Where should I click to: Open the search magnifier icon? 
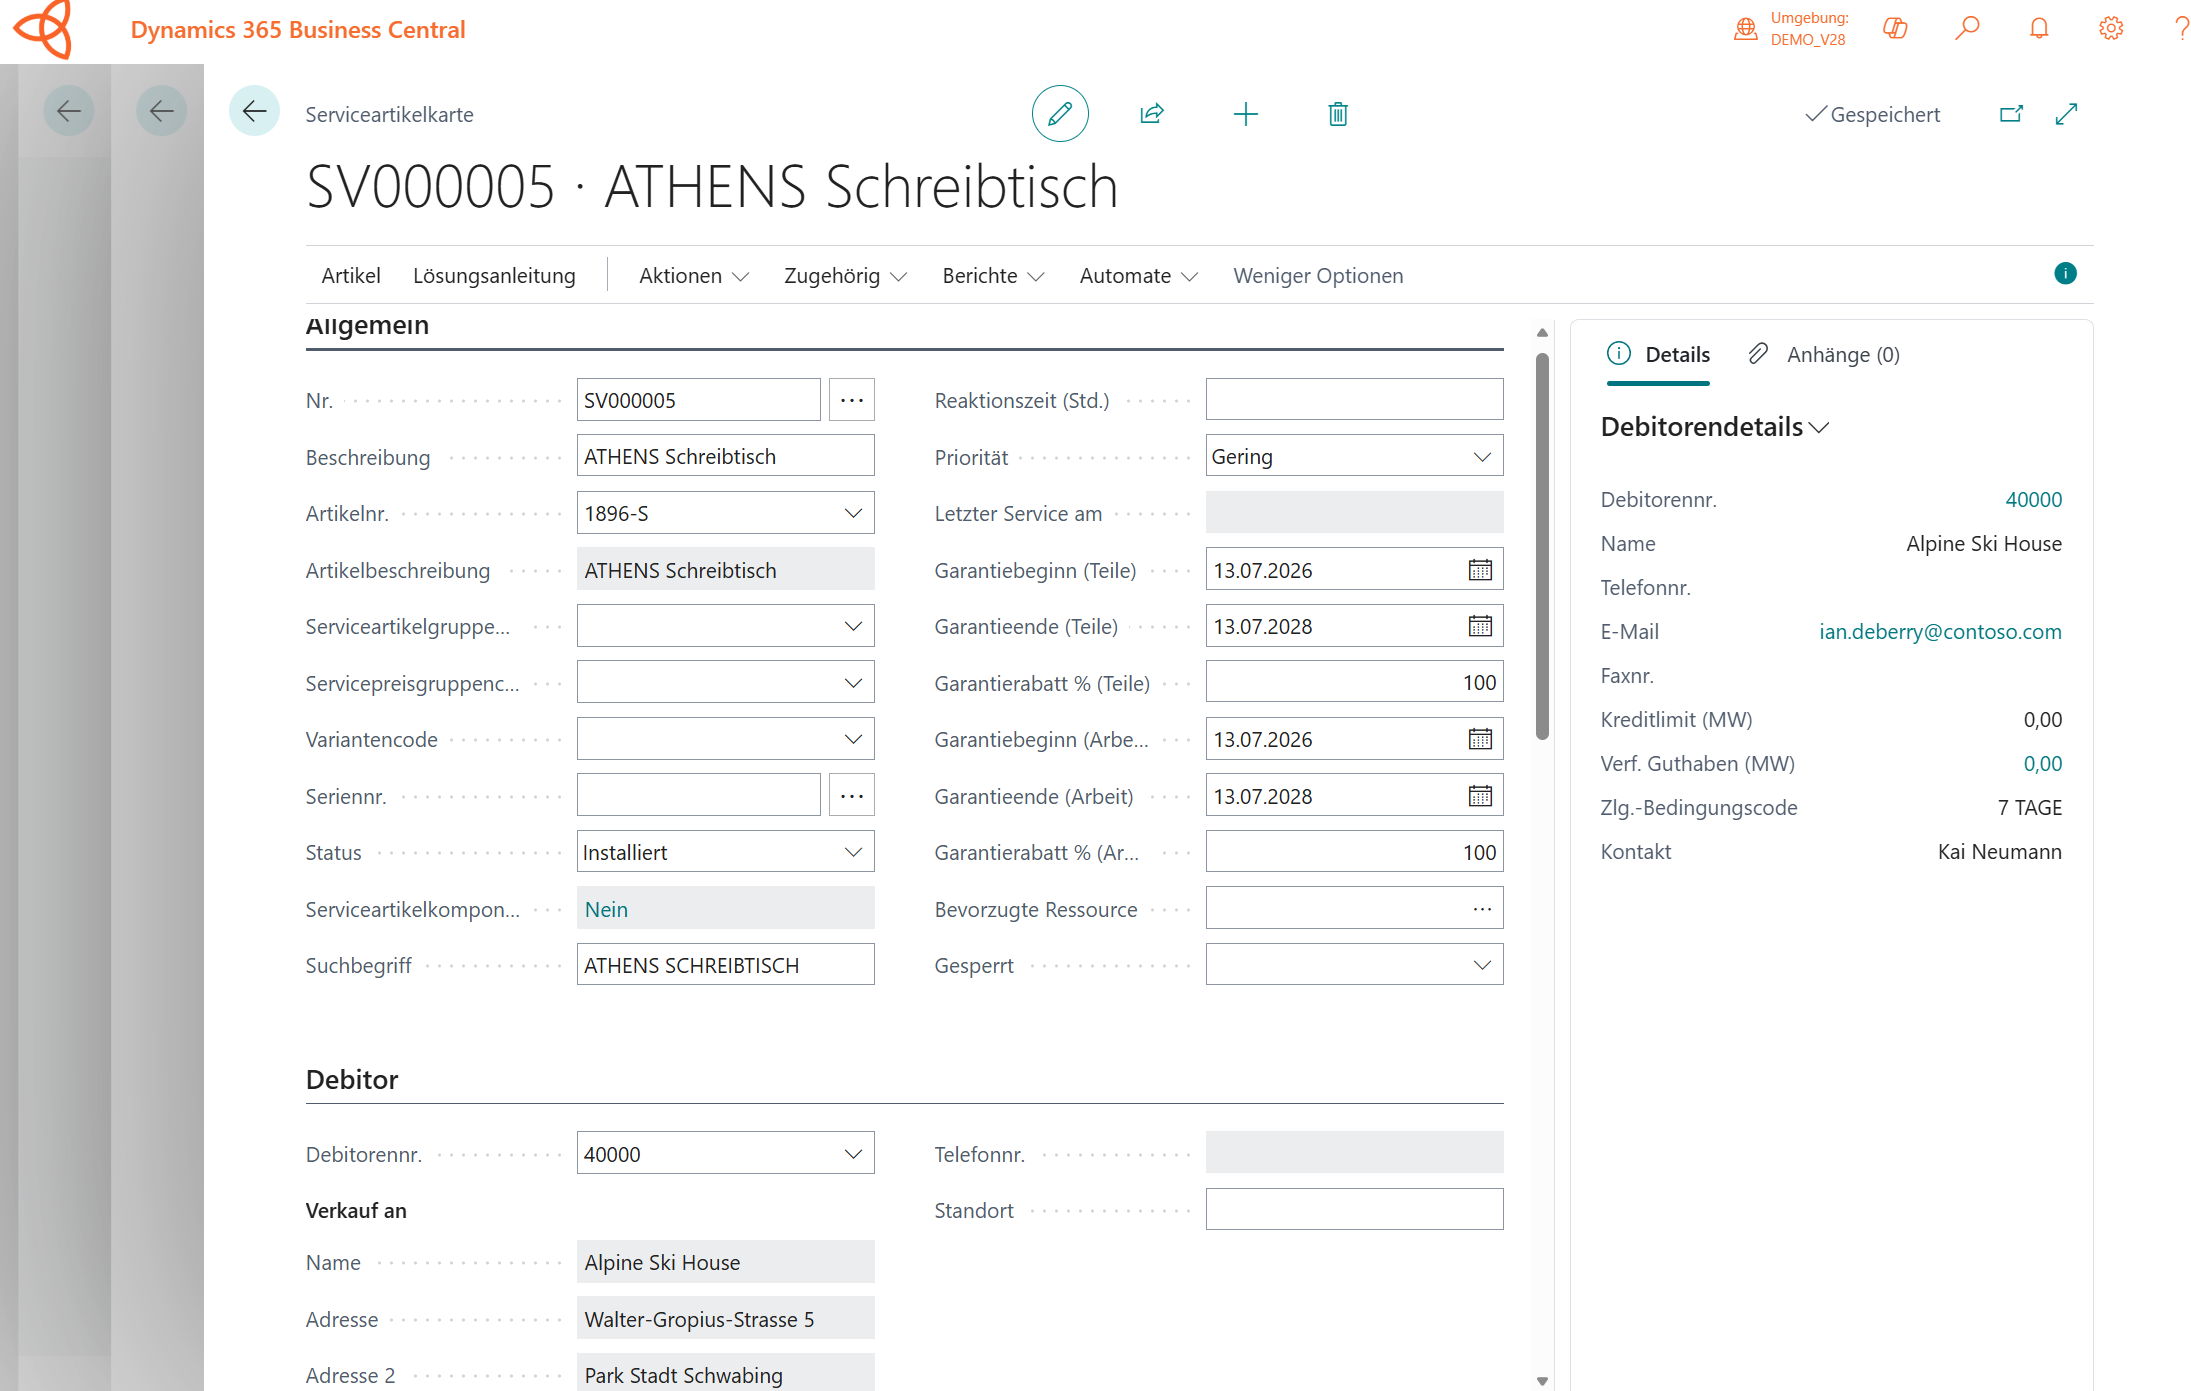click(1967, 28)
